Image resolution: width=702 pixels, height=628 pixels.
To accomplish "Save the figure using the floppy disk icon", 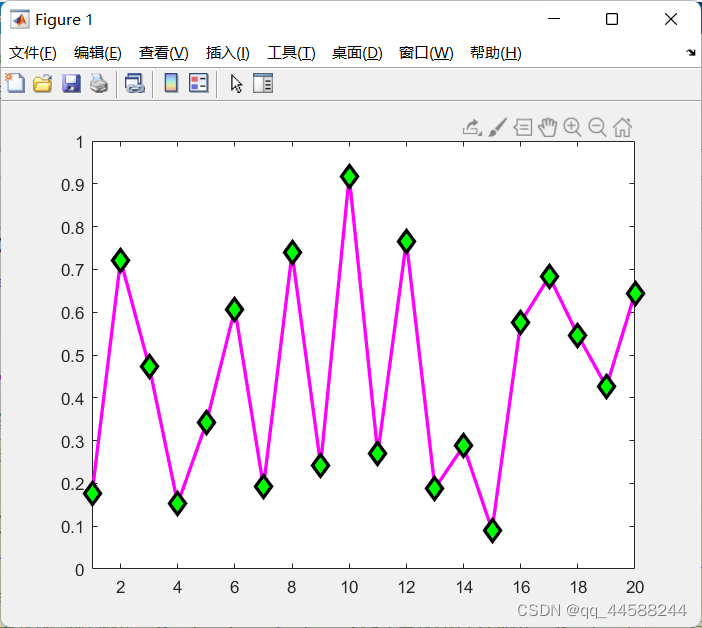I will click(x=71, y=84).
